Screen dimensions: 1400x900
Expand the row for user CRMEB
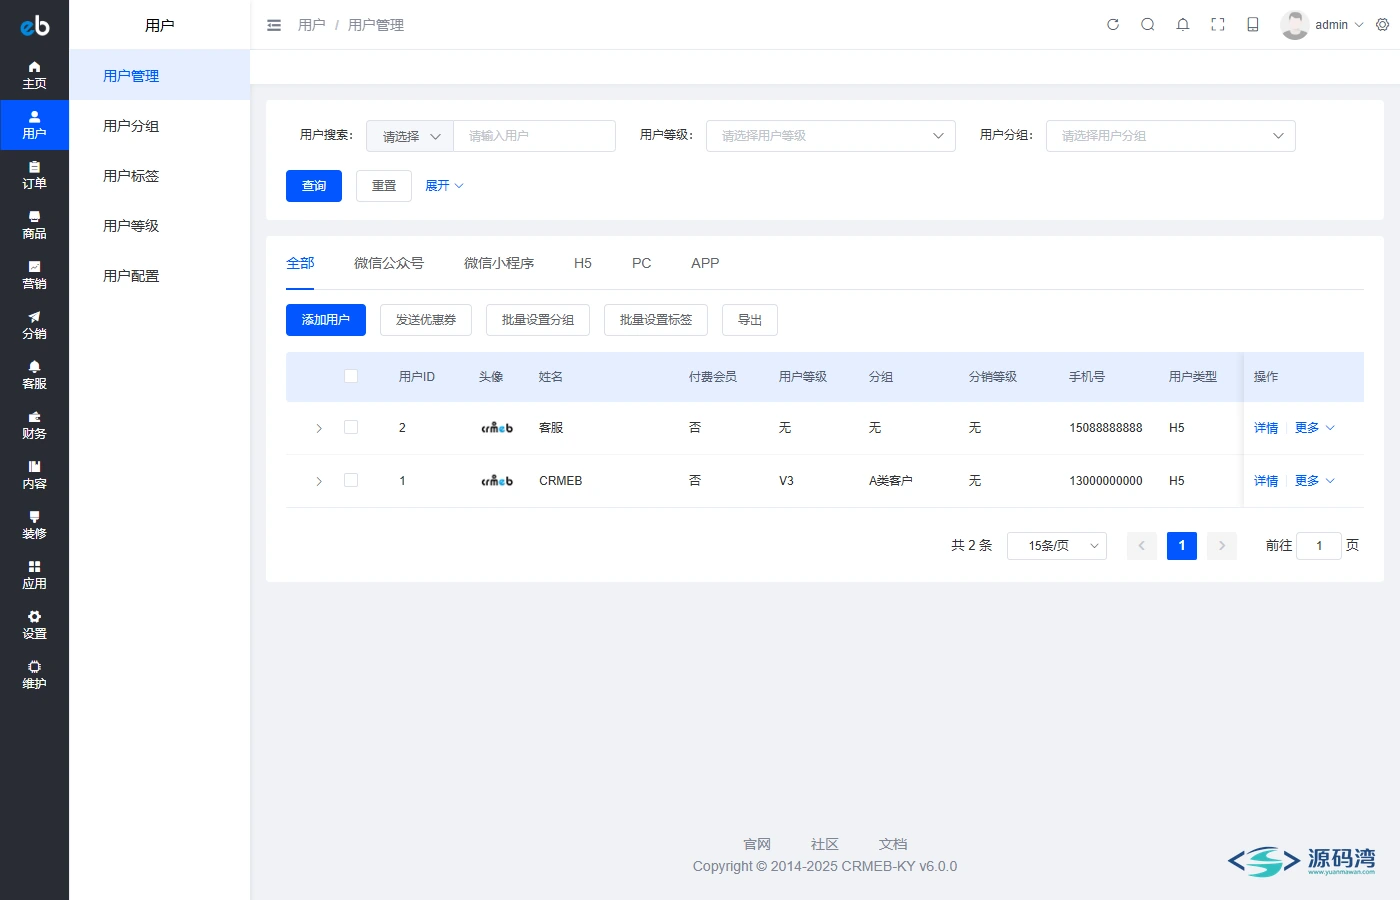tap(319, 481)
